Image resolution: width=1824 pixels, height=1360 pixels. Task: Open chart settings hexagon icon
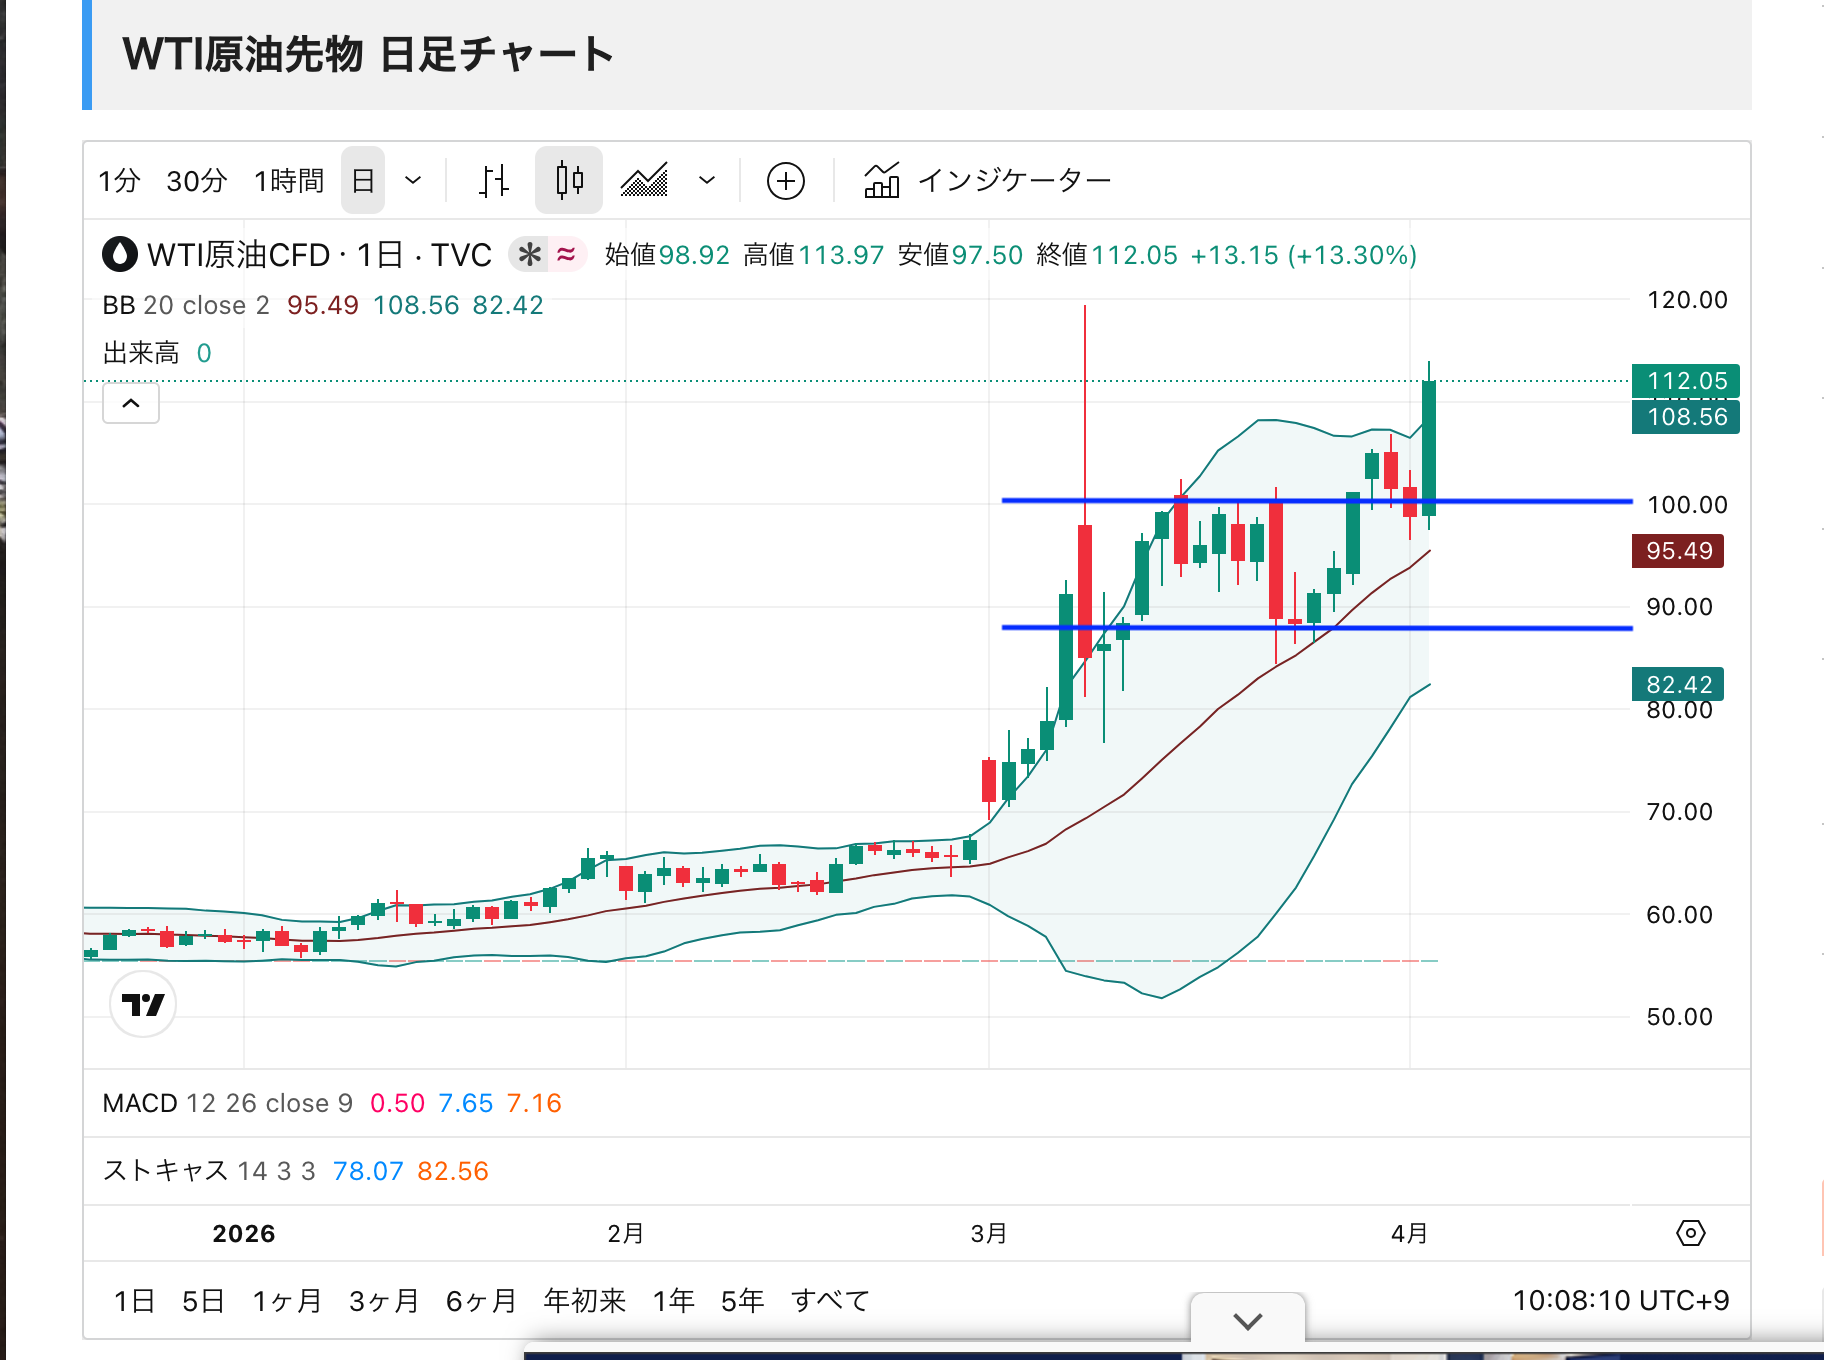[1690, 1233]
